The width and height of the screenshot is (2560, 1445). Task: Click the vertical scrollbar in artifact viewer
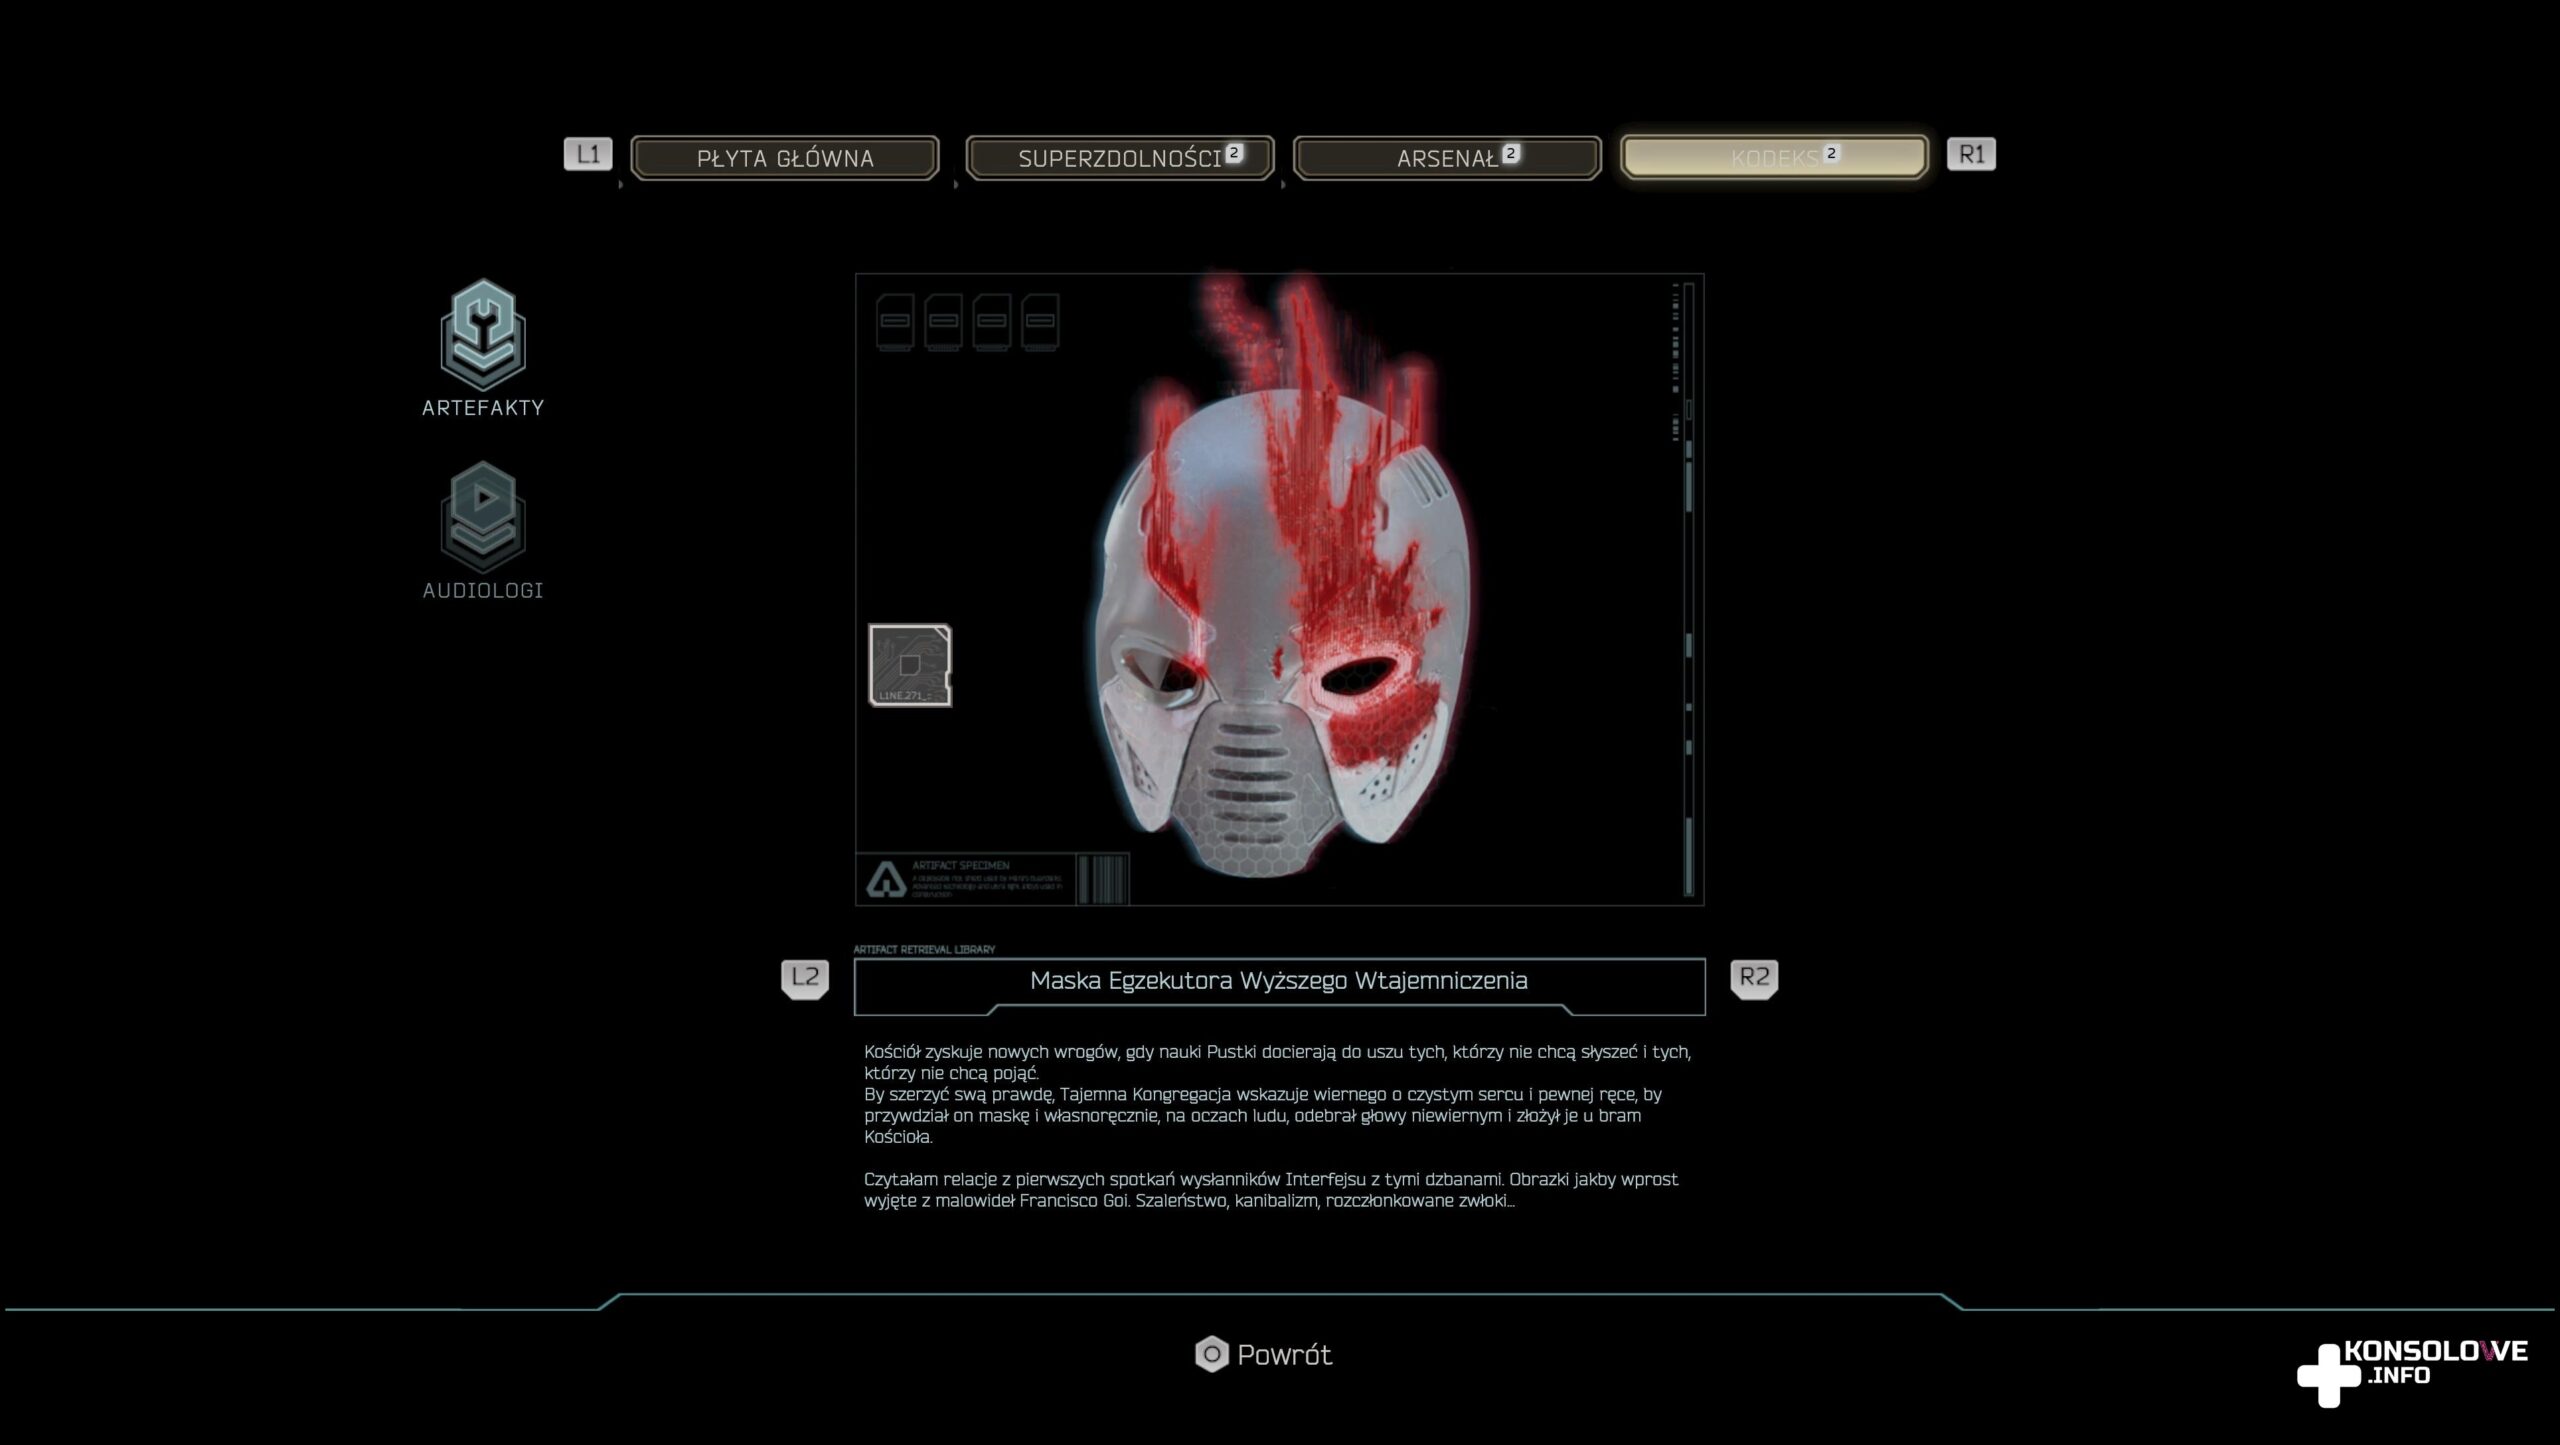1689,590
